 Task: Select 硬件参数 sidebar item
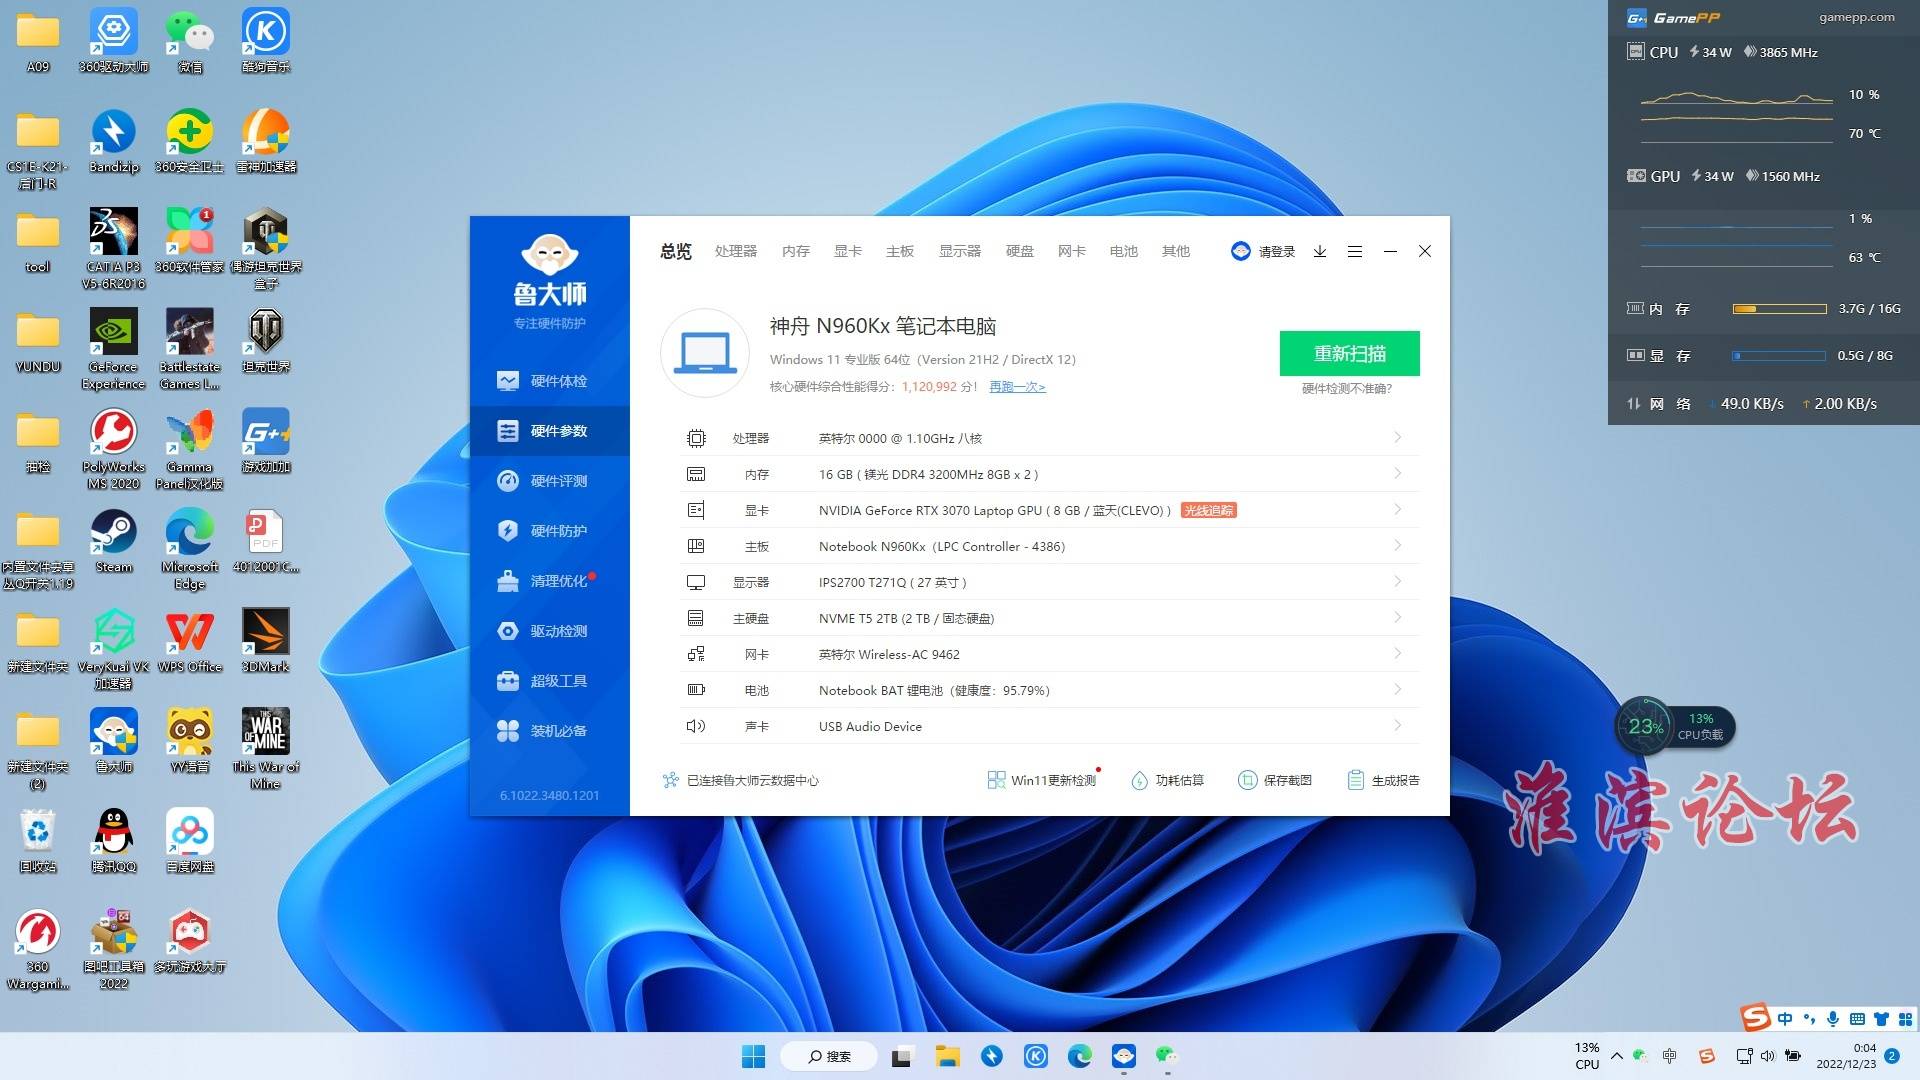(549, 431)
